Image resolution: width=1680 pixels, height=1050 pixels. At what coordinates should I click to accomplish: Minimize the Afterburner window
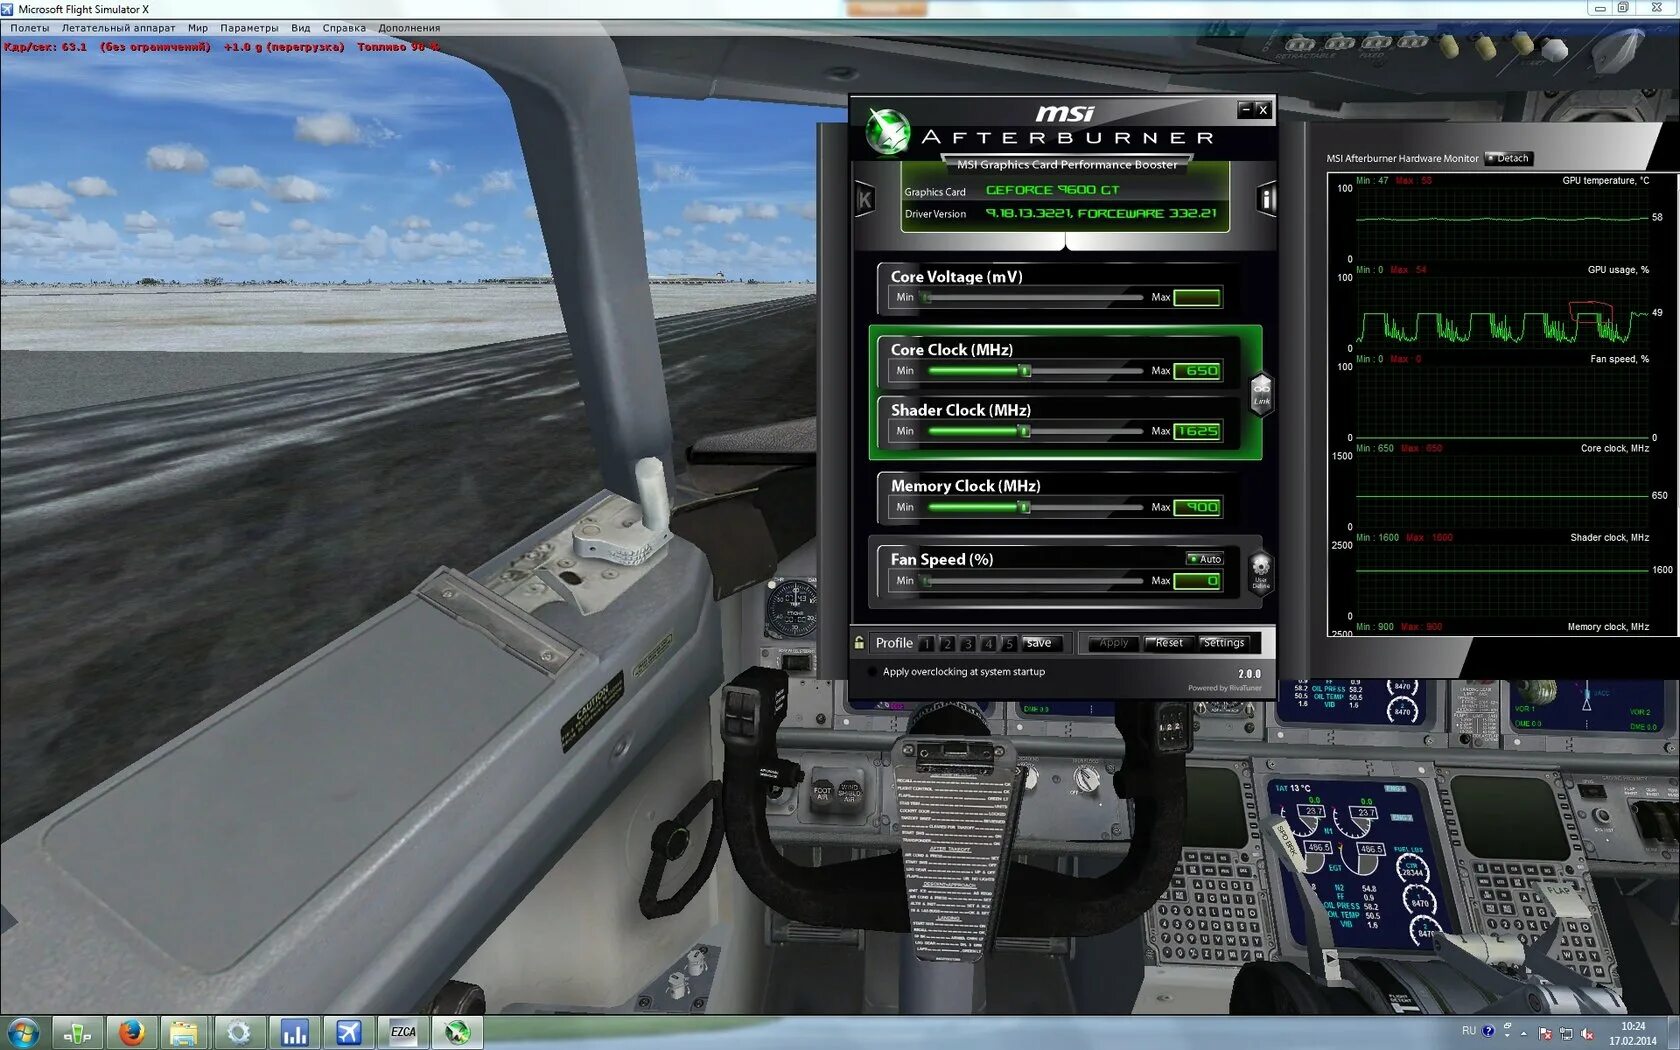click(x=1245, y=109)
